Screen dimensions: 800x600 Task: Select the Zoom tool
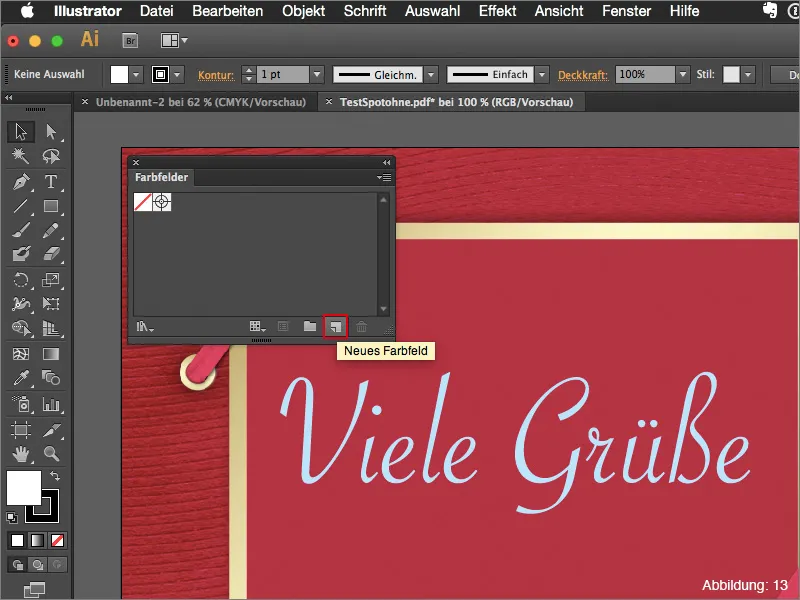coord(51,454)
